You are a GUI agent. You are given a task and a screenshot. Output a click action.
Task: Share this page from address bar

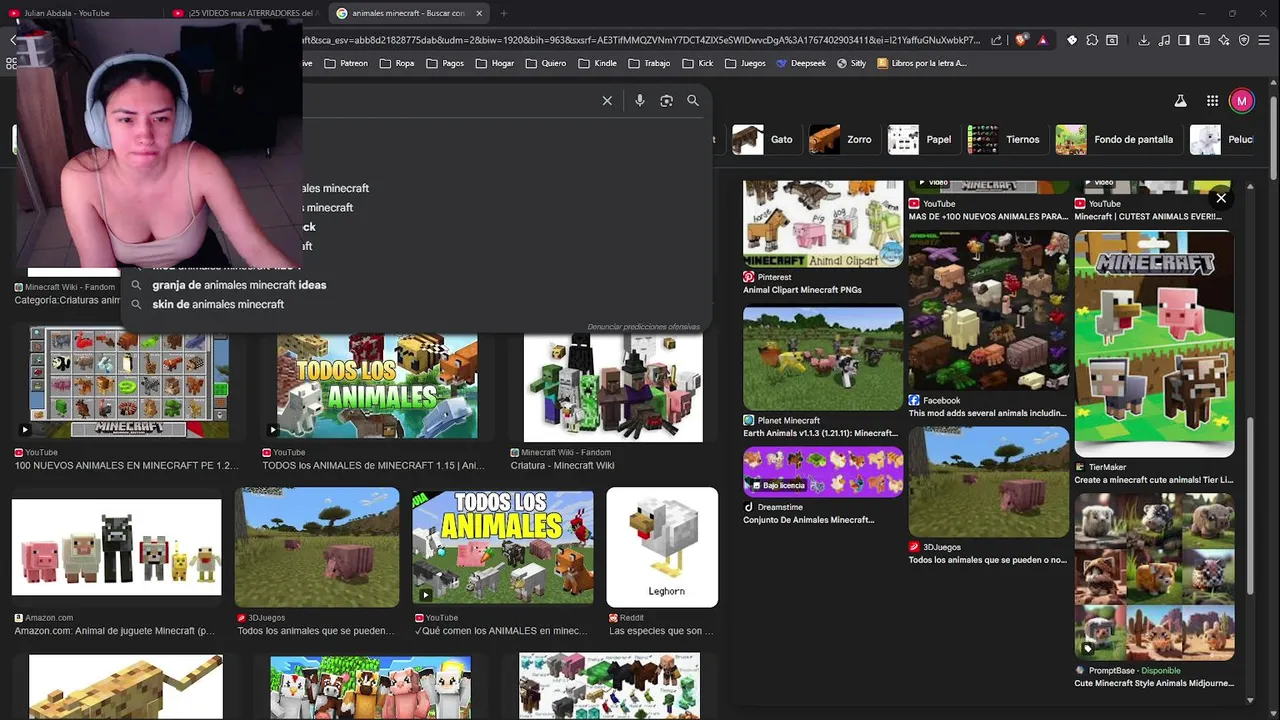point(996,40)
